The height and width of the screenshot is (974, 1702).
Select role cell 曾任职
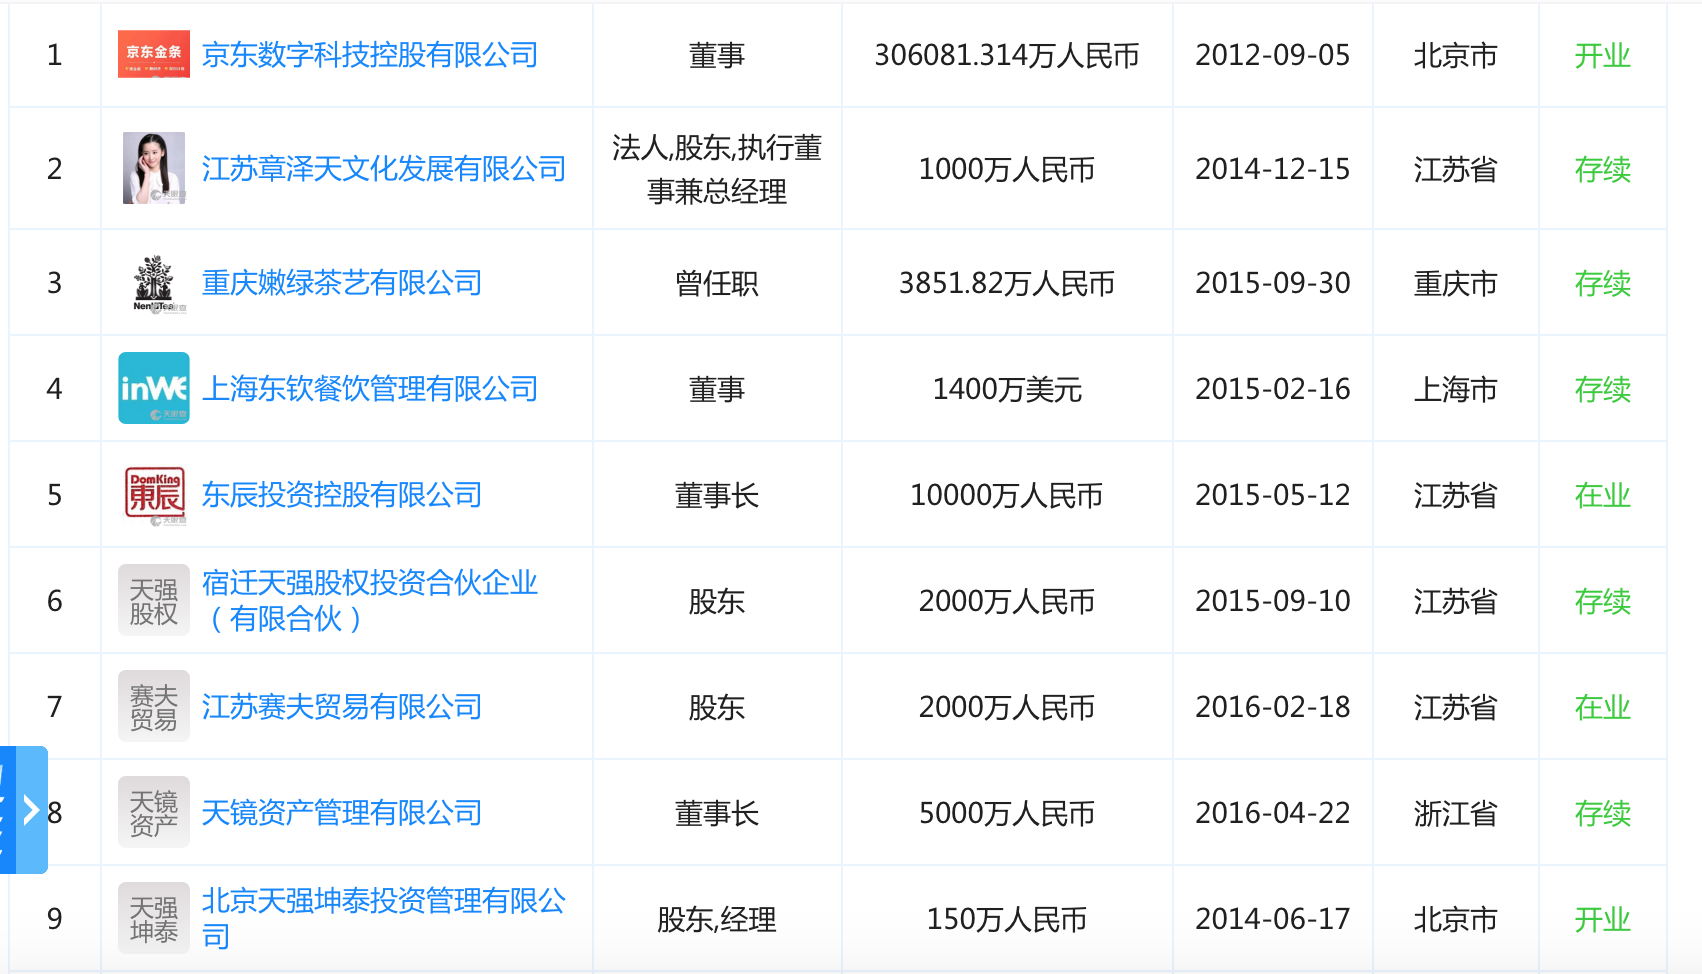point(717,283)
